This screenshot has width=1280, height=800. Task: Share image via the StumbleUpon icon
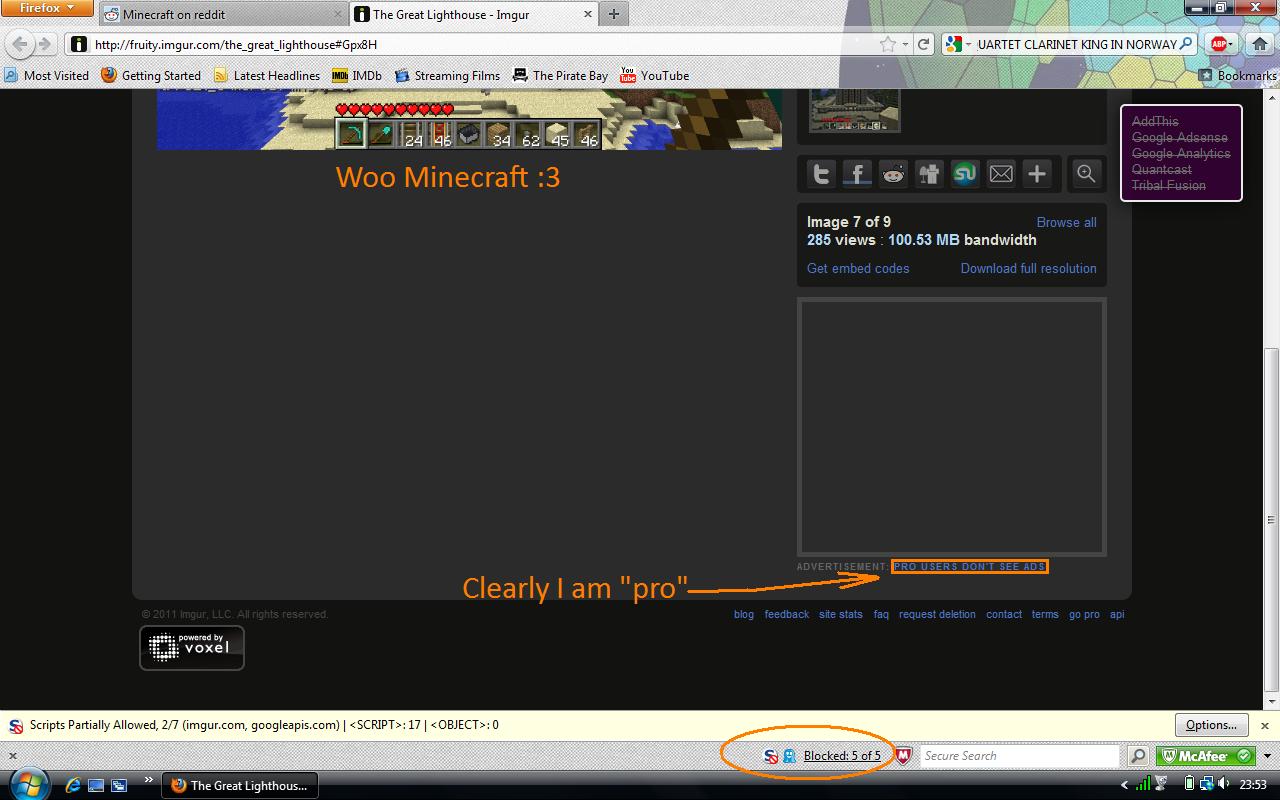click(x=965, y=174)
